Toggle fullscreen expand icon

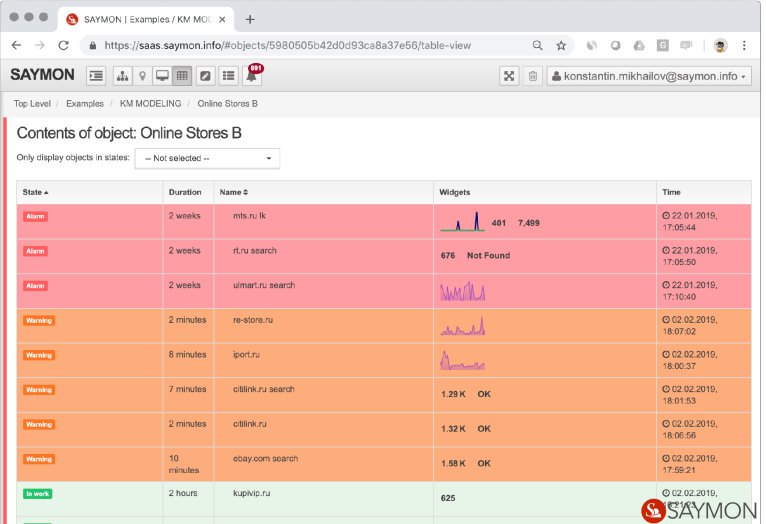[x=509, y=76]
